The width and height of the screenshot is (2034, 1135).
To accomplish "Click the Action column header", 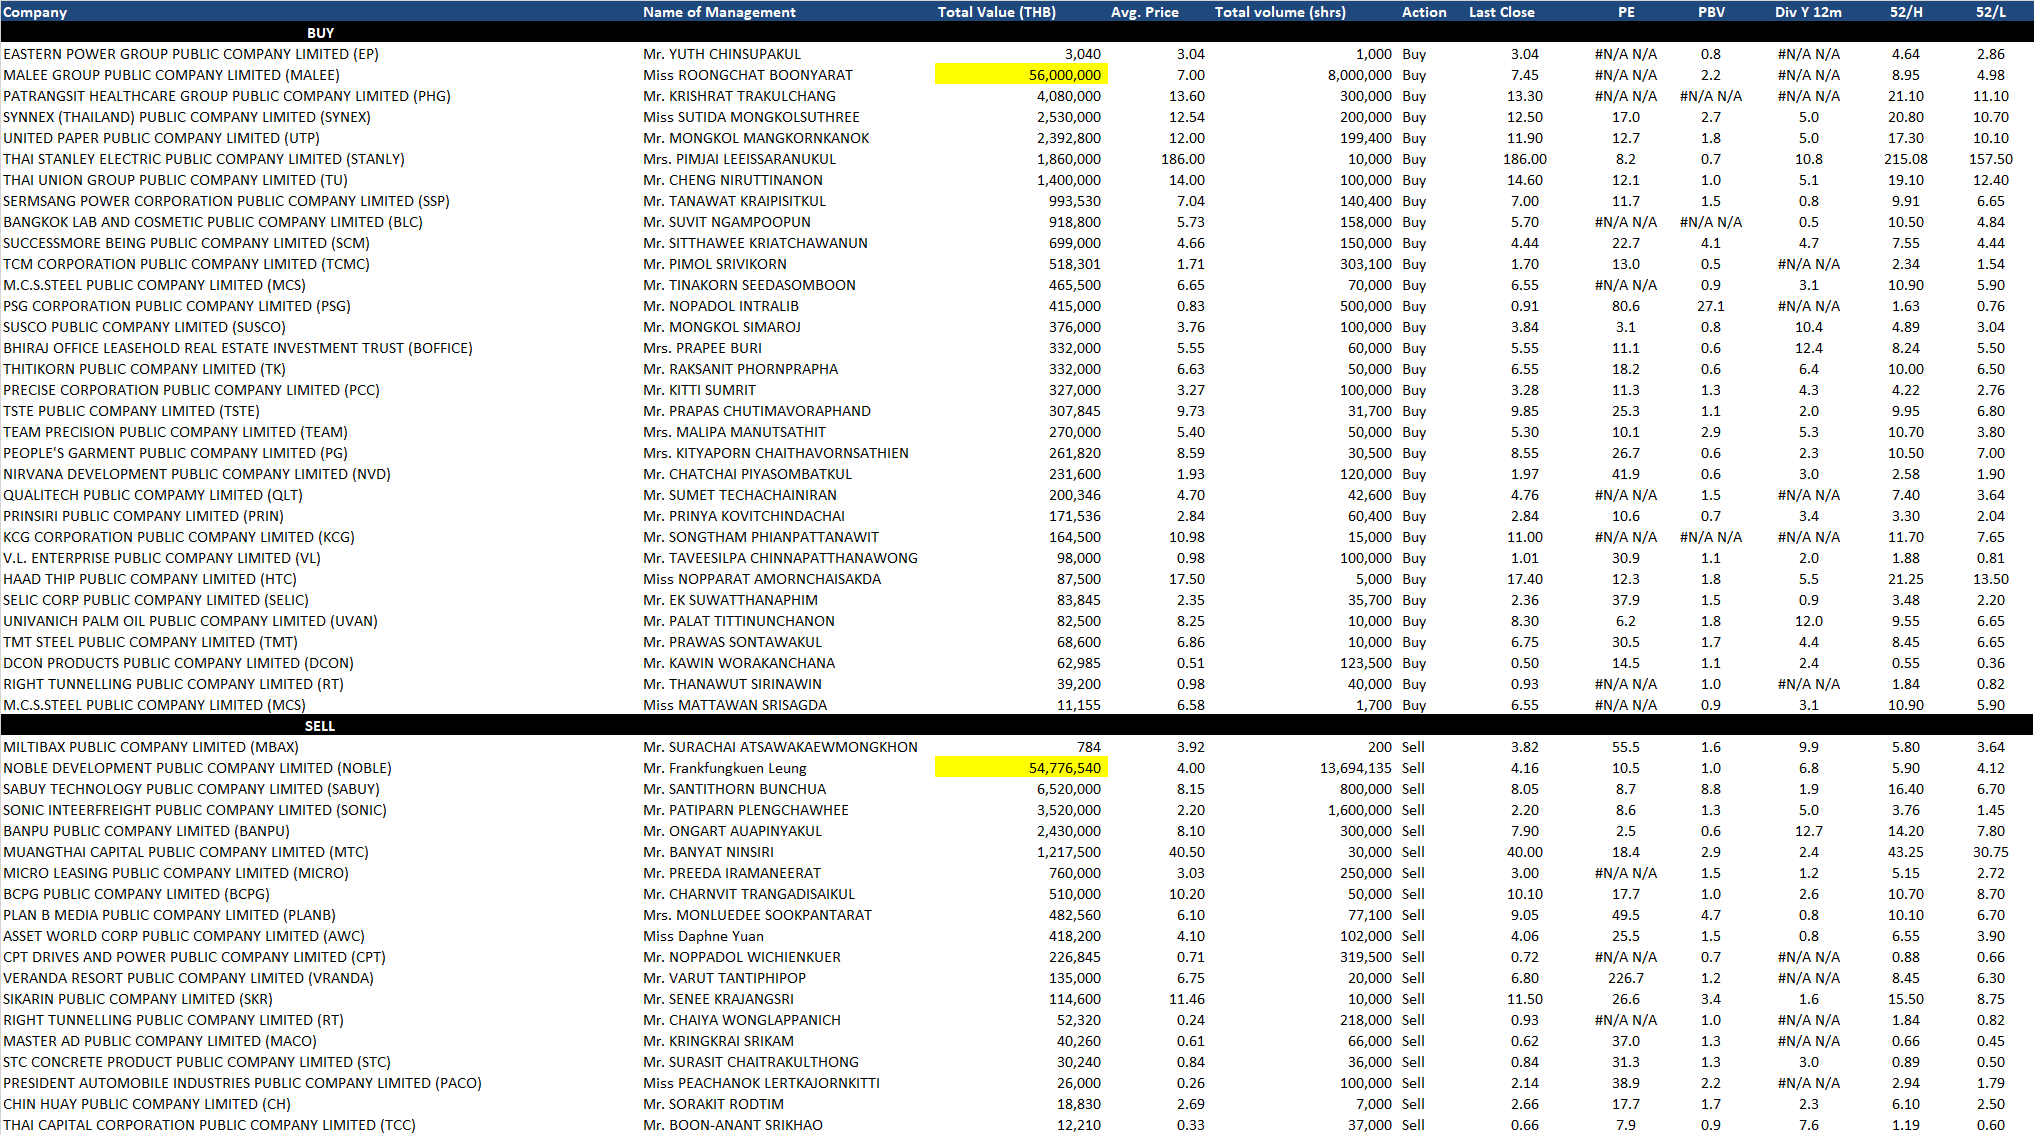I will pos(1424,12).
